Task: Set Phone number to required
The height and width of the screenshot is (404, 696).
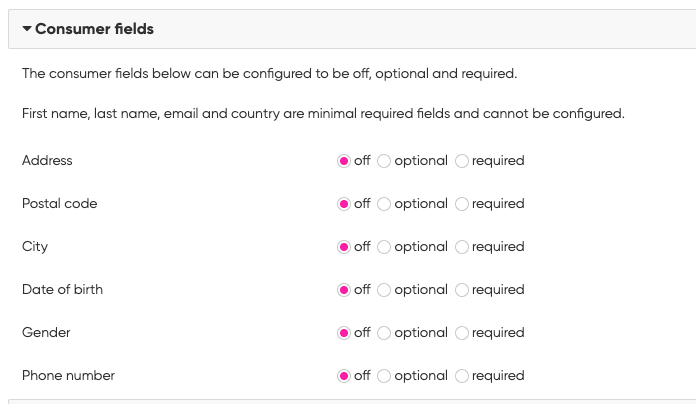Action: pyautogui.click(x=462, y=376)
